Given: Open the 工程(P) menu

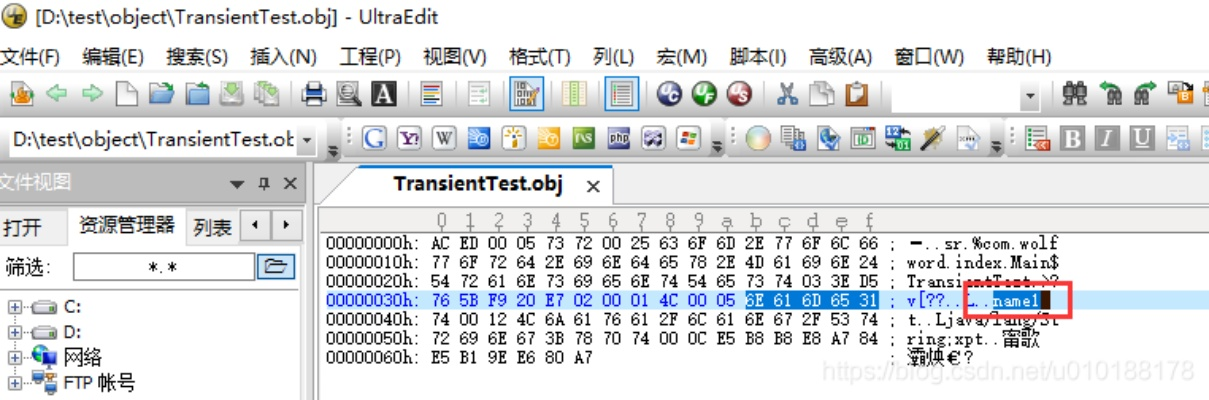Looking at the screenshot, I should (370, 57).
